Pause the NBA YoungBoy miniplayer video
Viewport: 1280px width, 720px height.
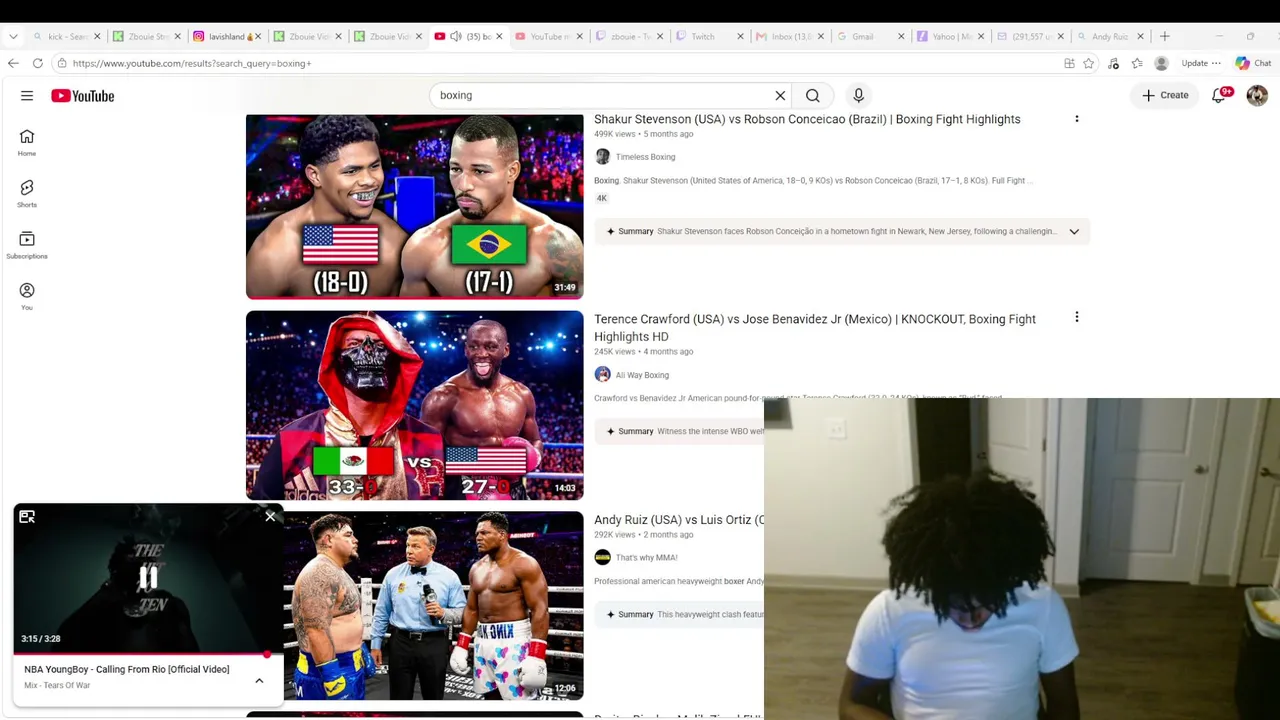(148, 578)
